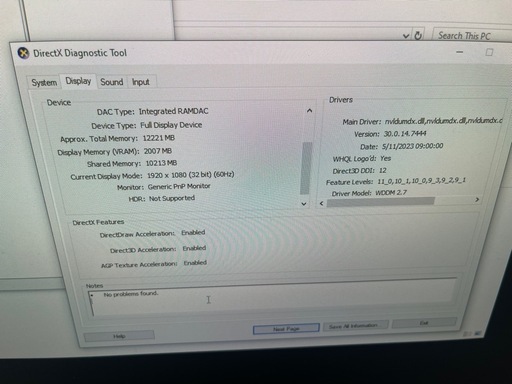The height and width of the screenshot is (384, 512).
Task: Click the Help button
Action: pyautogui.click(x=119, y=336)
